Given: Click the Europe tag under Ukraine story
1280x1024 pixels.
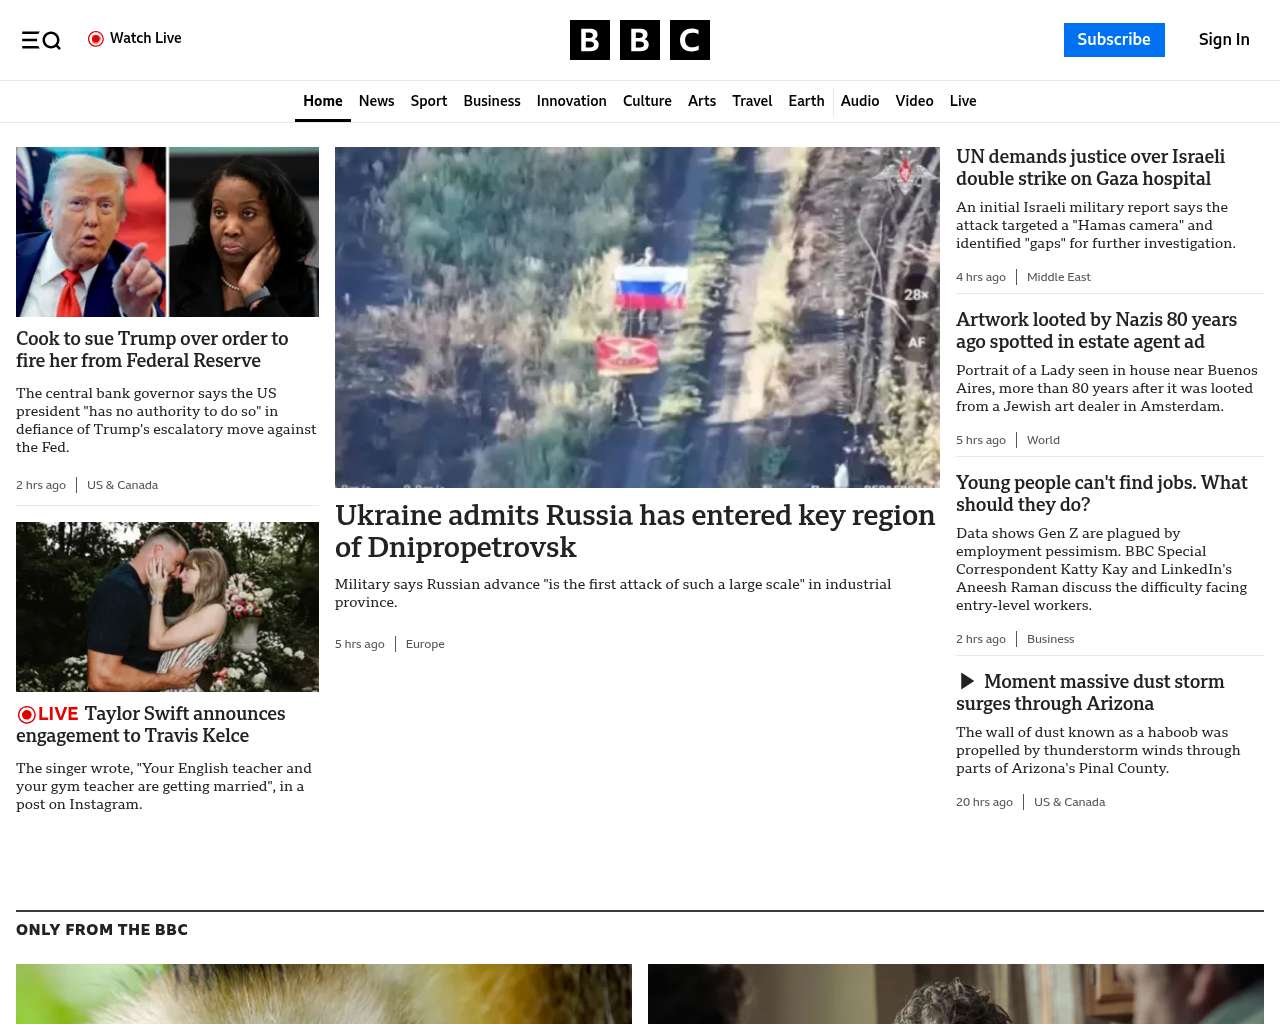Looking at the screenshot, I should point(425,644).
